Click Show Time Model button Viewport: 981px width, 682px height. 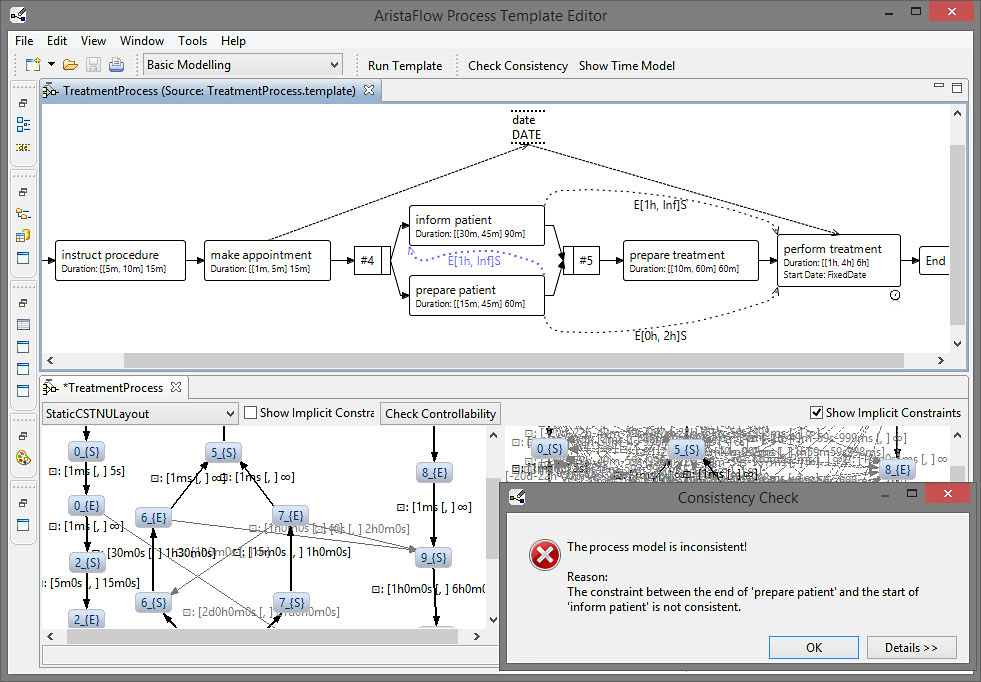pyautogui.click(x=627, y=66)
